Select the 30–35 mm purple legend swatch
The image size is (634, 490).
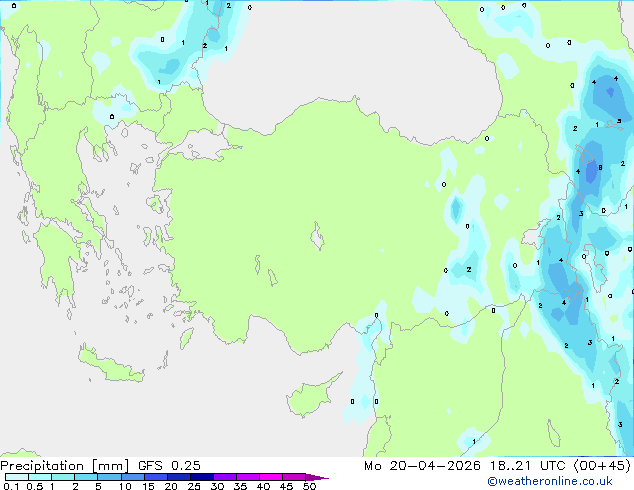[x=225, y=477]
